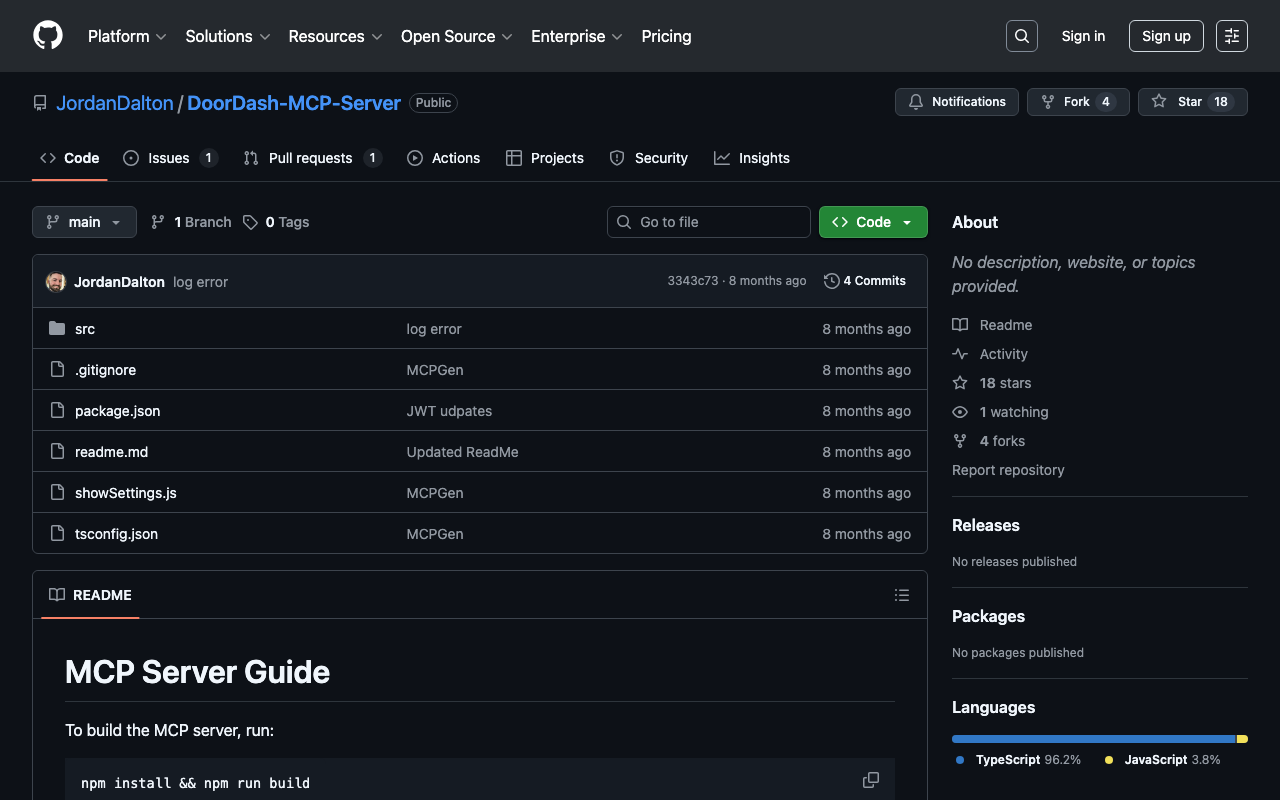Switch to the Issues tab
The image size is (1280, 800).
pyautogui.click(x=169, y=158)
